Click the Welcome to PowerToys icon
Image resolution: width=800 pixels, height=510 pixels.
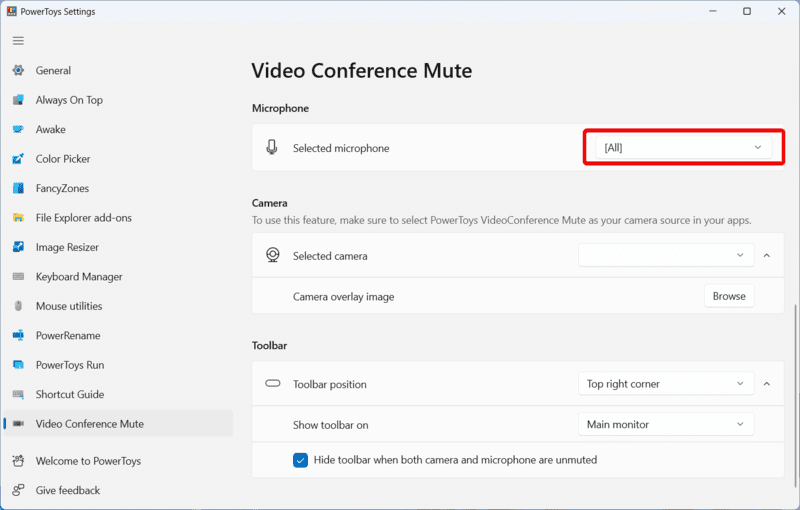pyautogui.click(x=18, y=461)
